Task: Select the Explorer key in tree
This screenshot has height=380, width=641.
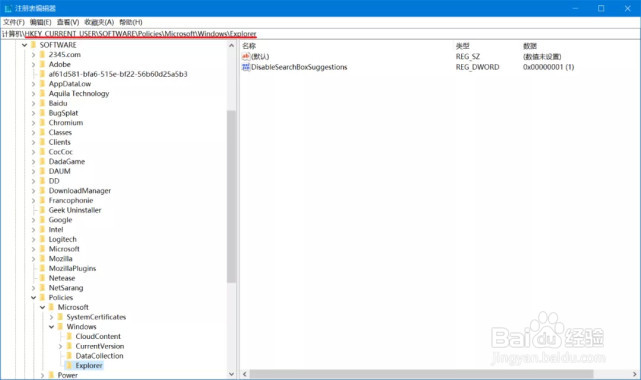Action: point(89,365)
